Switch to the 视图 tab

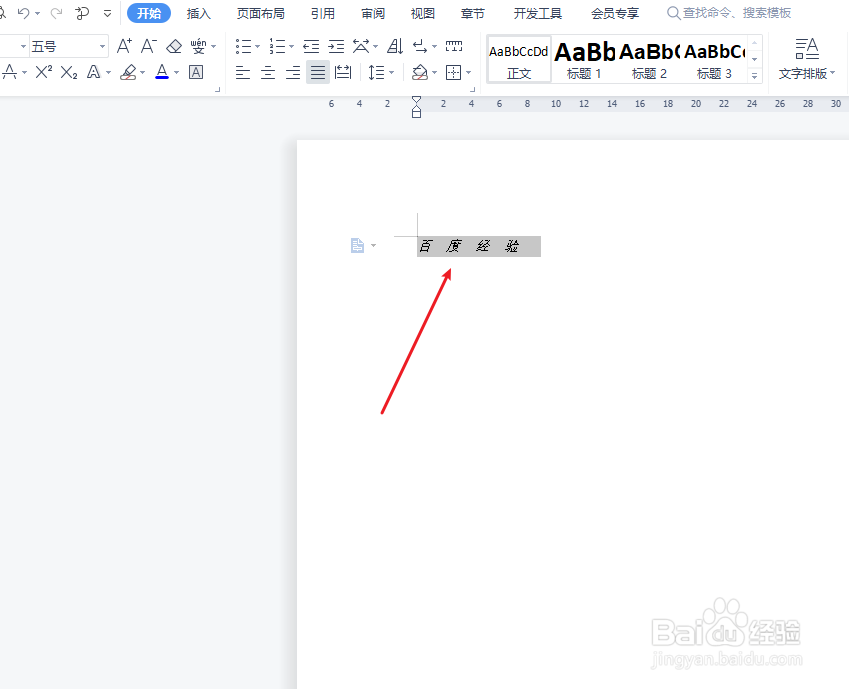pyautogui.click(x=423, y=13)
